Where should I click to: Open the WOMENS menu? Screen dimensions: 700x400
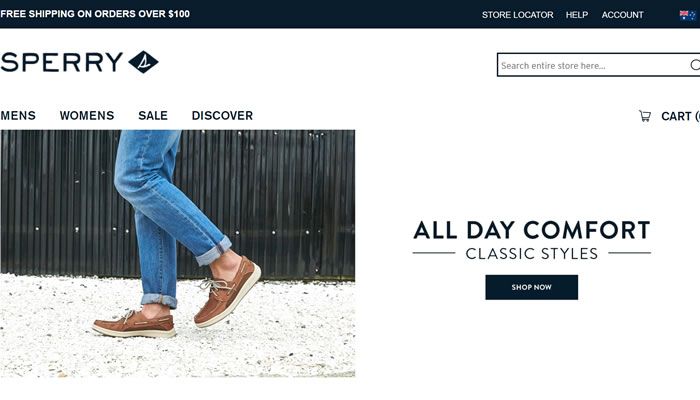(87, 116)
